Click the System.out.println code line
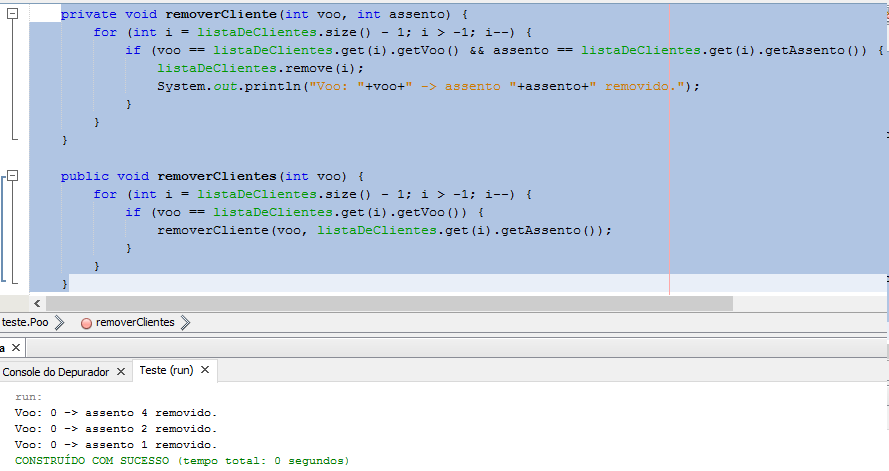Viewport: 889px width, 471px height. coord(428,86)
